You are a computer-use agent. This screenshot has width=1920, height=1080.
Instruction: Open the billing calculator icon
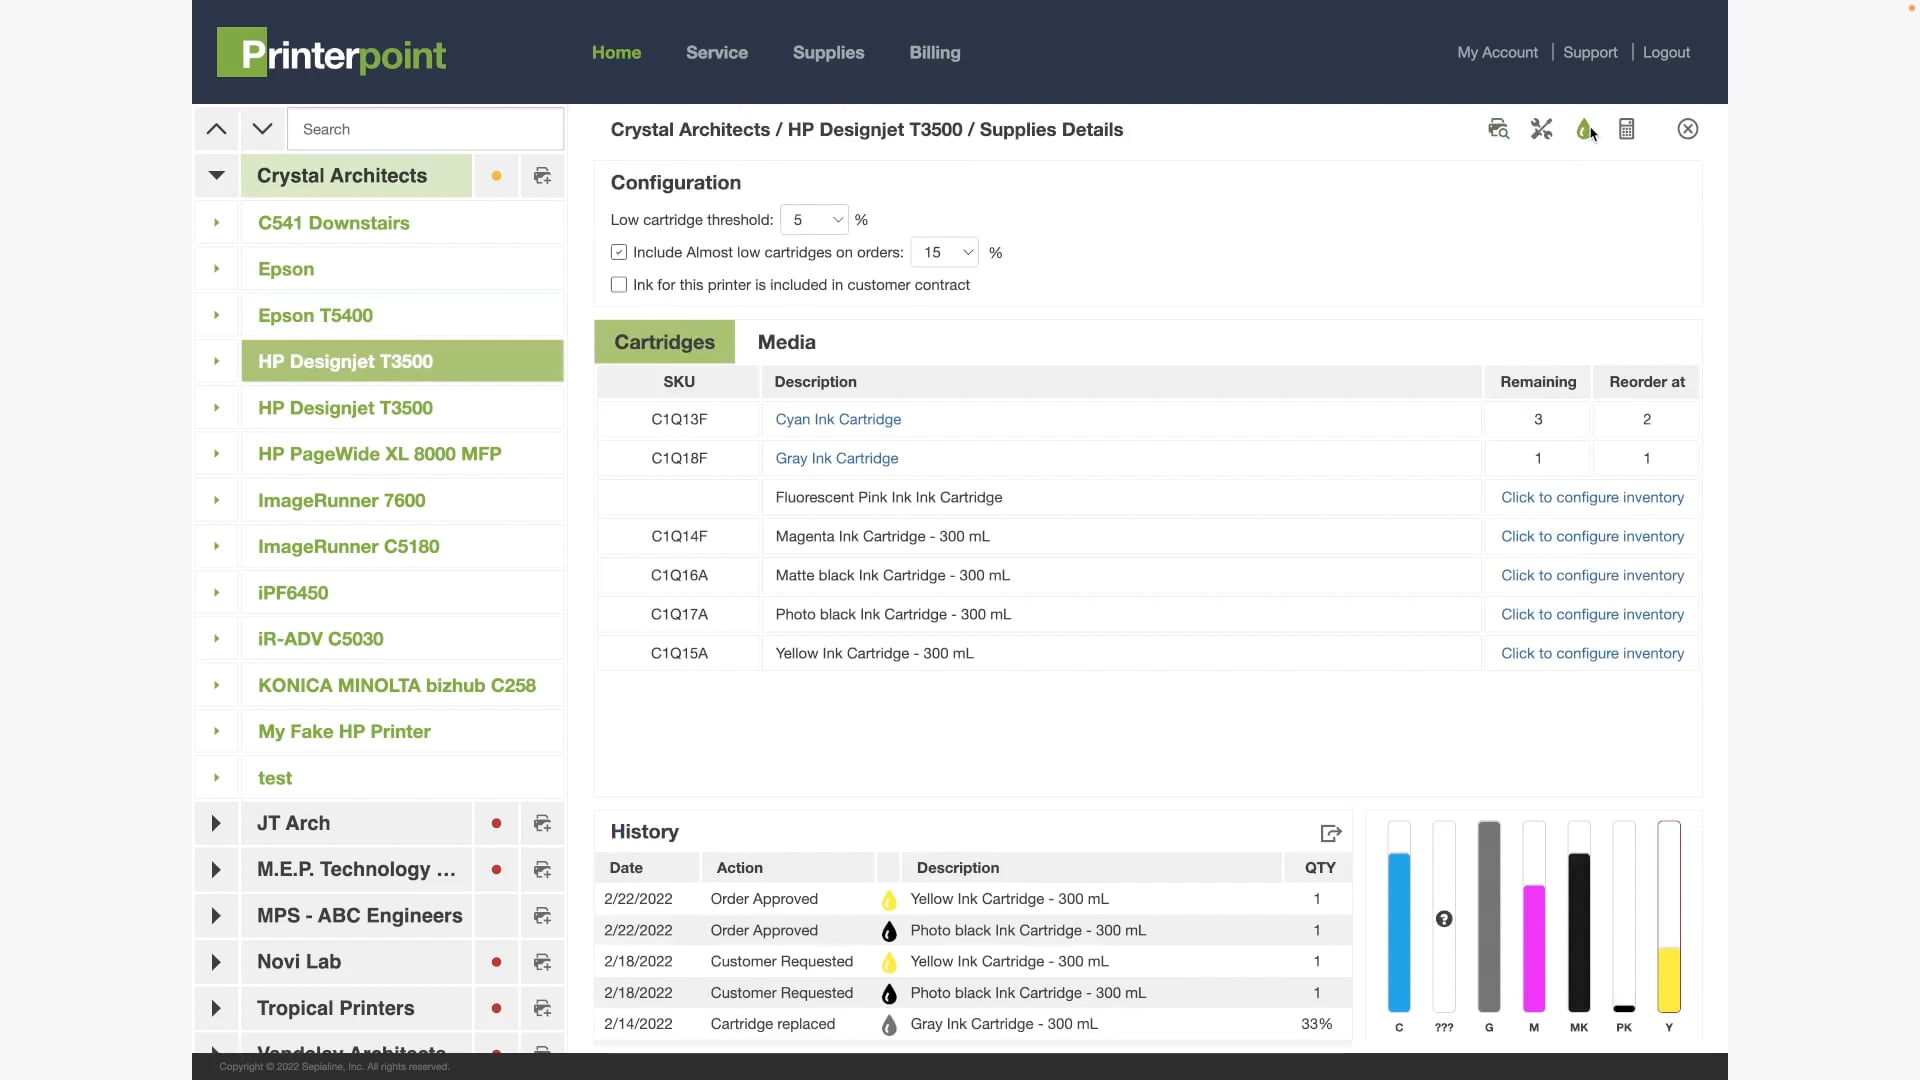[1627, 129]
